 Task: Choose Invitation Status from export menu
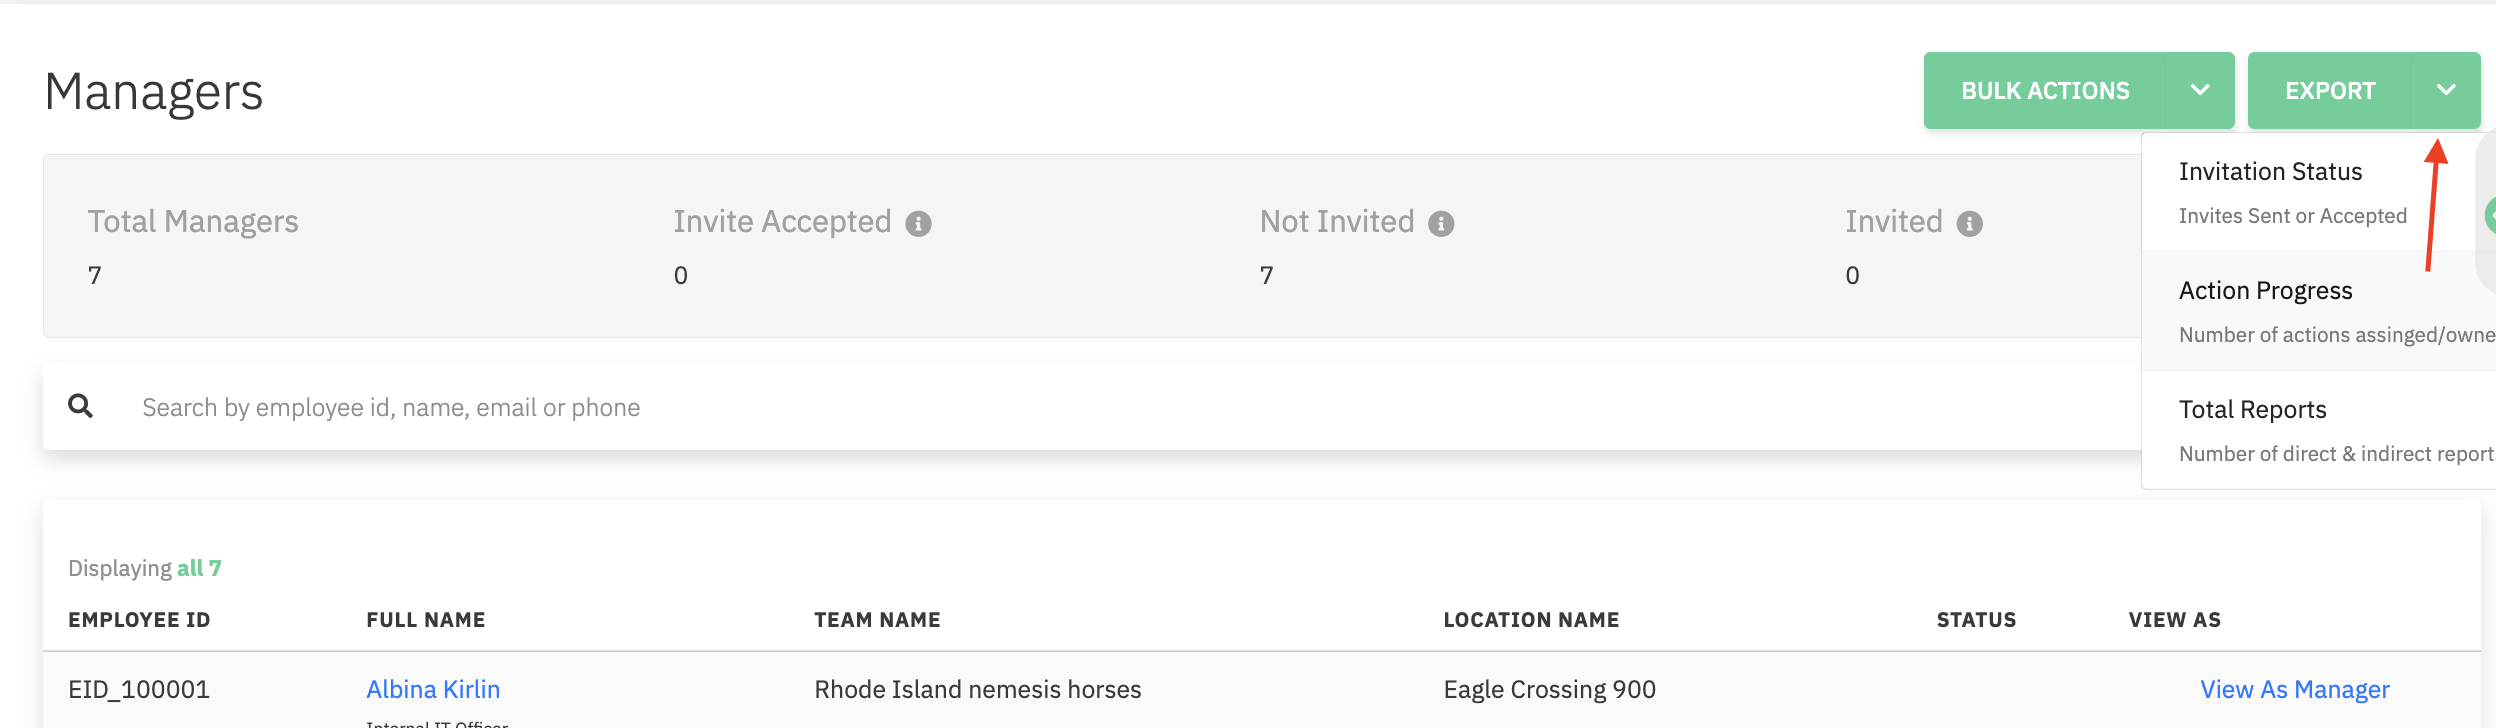pyautogui.click(x=2270, y=172)
